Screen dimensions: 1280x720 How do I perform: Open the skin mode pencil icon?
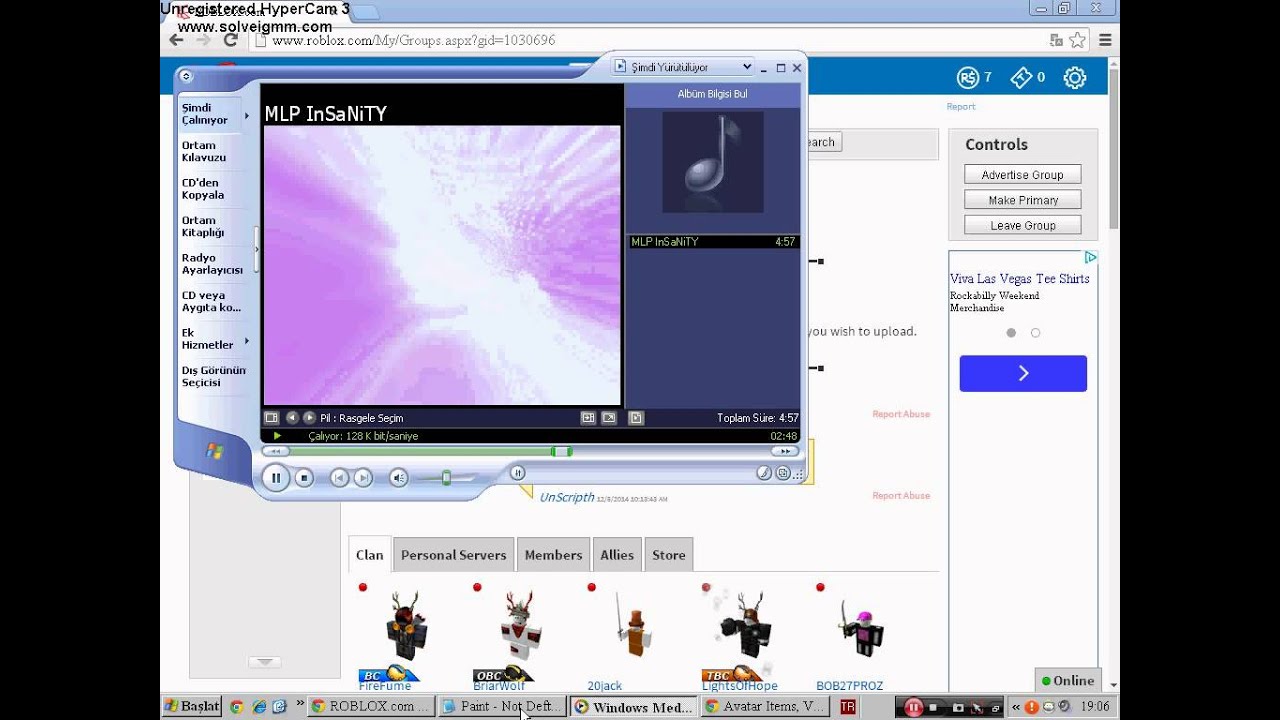pos(764,473)
